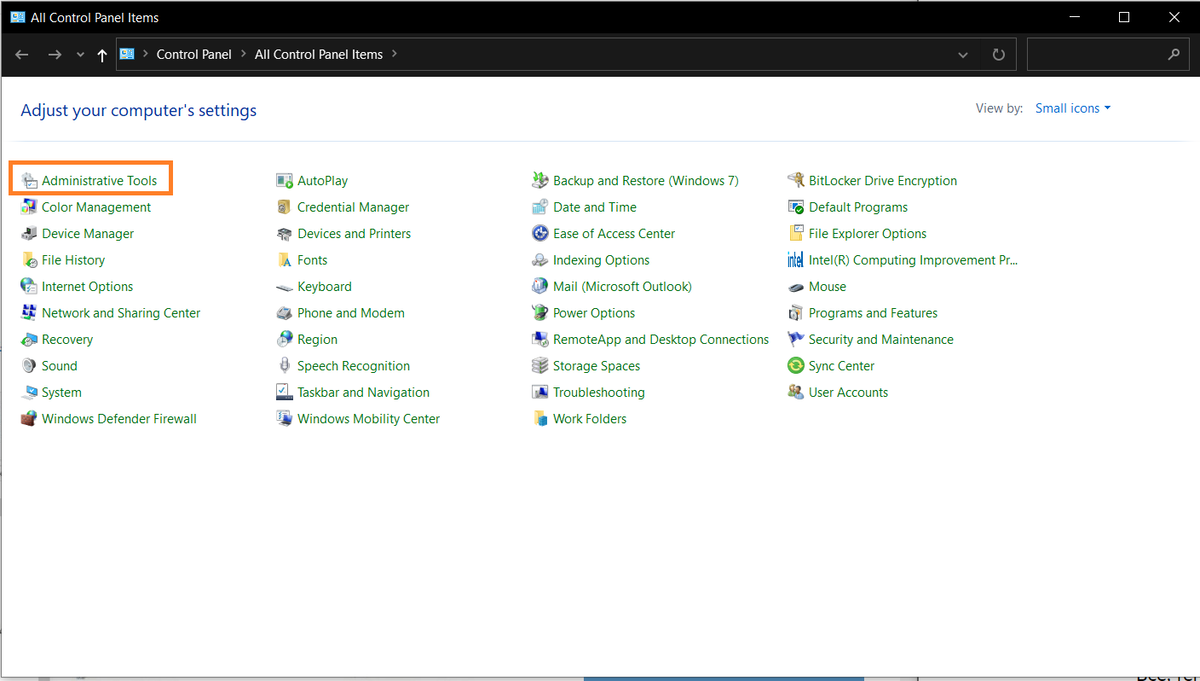Click the AutoPlay icon
Image resolution: width=1200 pixels, height=681 pixels.
284,181
